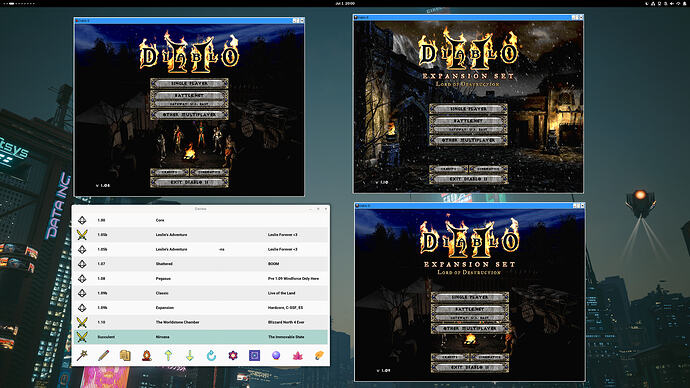Click the octahedron icon beside 1.09b Expansion

click(x=82, y=307)
